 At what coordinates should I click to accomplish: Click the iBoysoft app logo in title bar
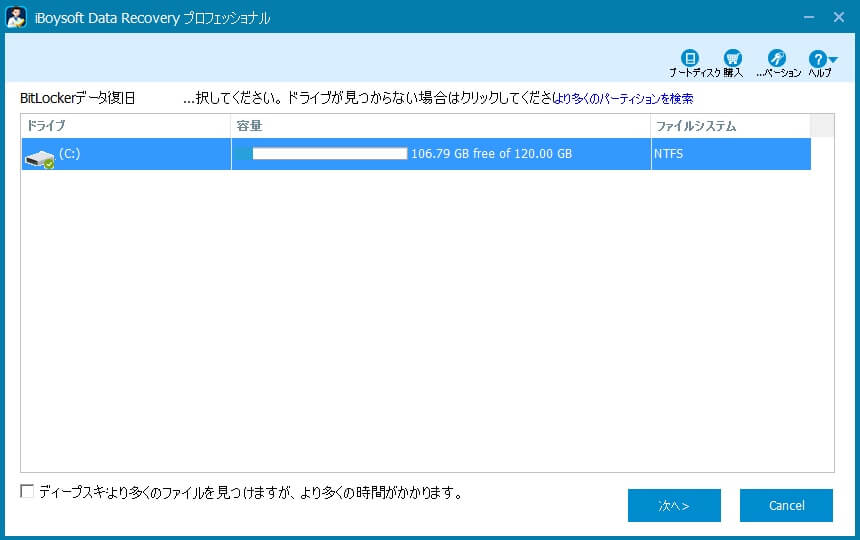16,17
